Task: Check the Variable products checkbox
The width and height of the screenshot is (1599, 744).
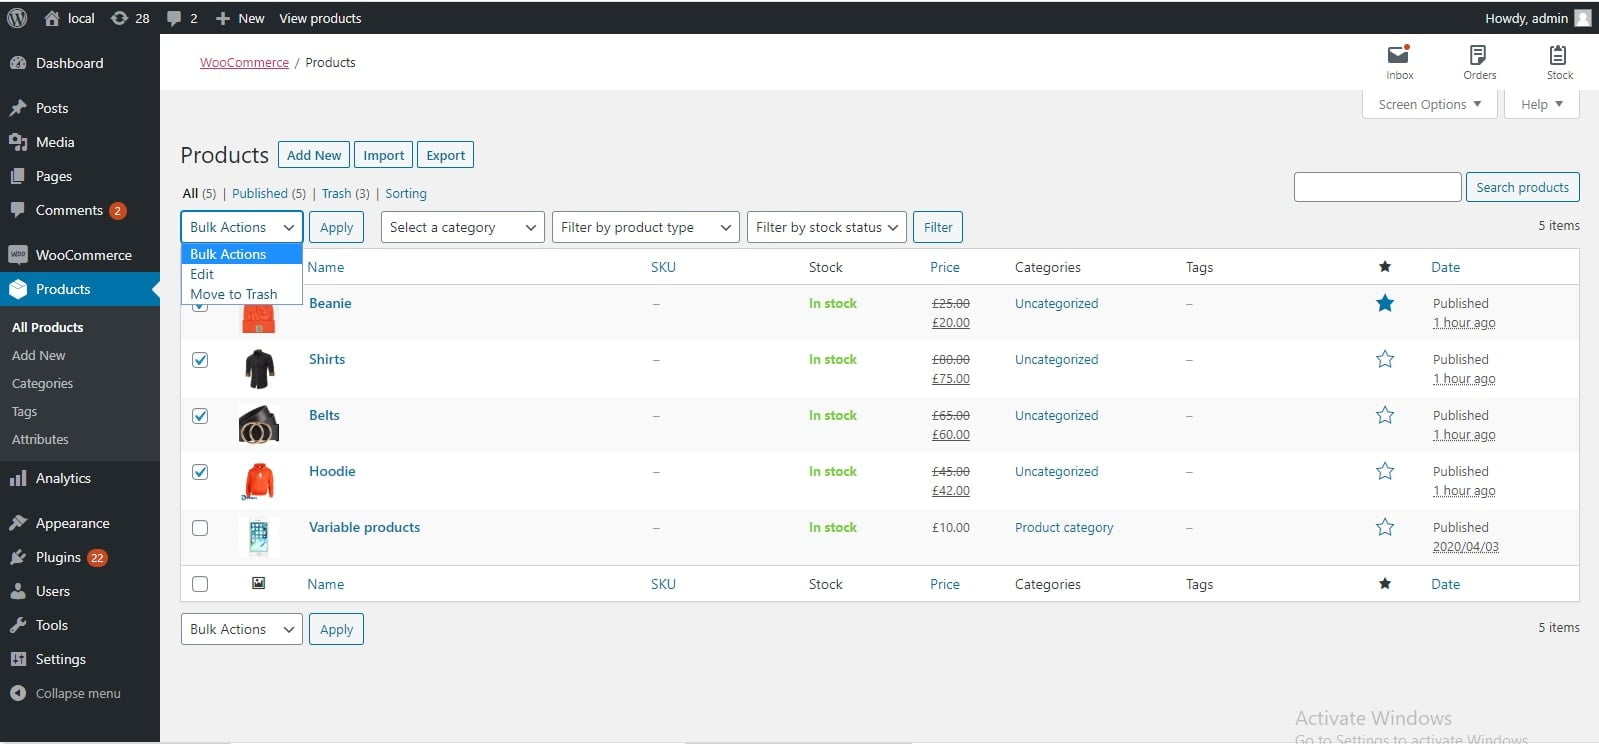Action: coord(200,528)
